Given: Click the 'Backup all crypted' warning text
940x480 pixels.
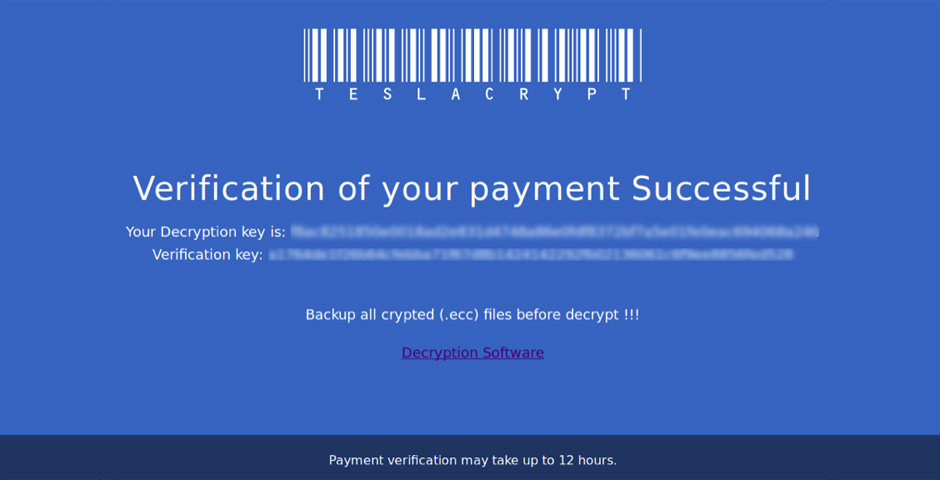Looking at the screenshot, I should (x=370, y=315).
